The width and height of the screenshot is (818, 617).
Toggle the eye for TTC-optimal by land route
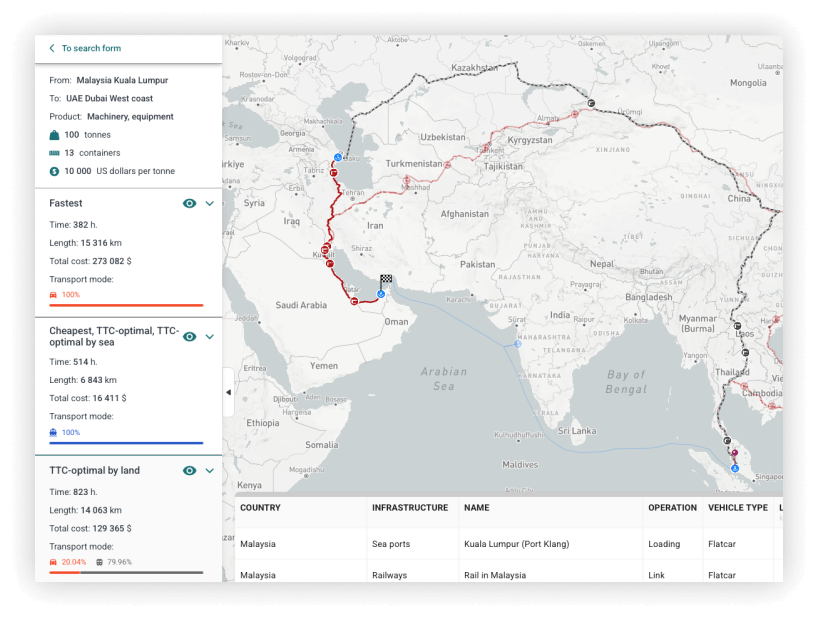tap(189, 470)
